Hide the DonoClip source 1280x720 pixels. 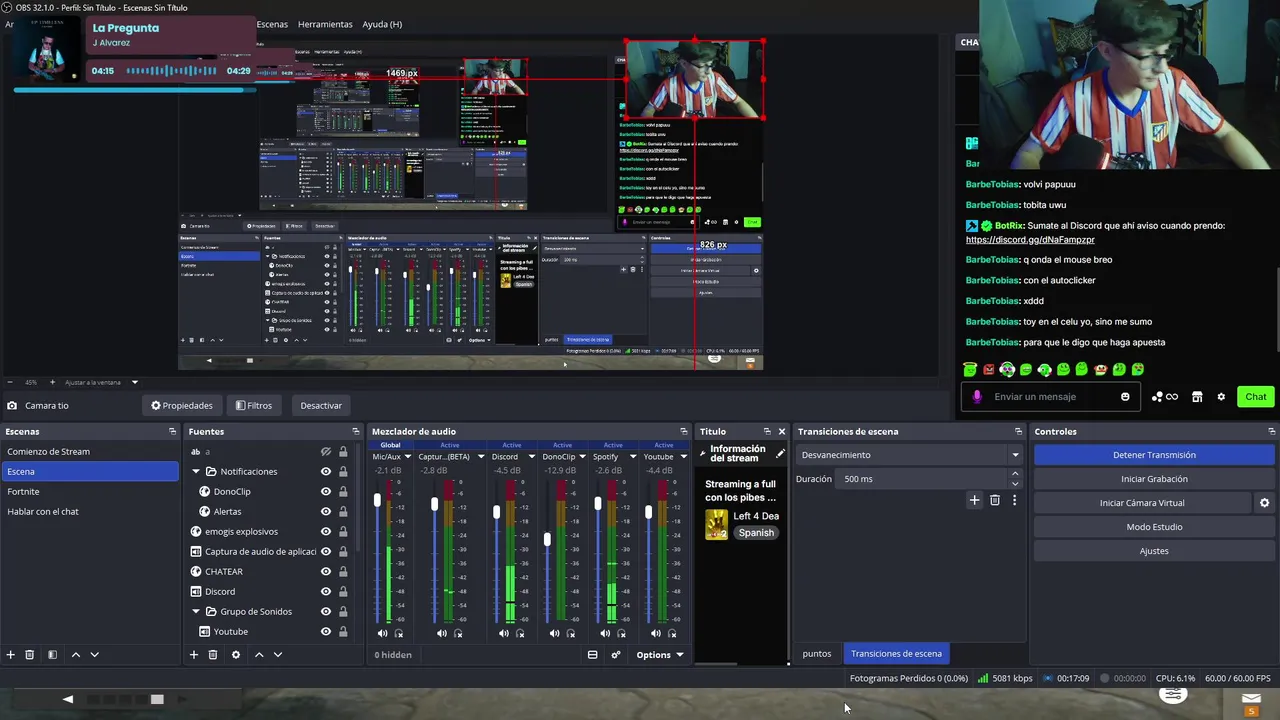click(x=325, y=492)
